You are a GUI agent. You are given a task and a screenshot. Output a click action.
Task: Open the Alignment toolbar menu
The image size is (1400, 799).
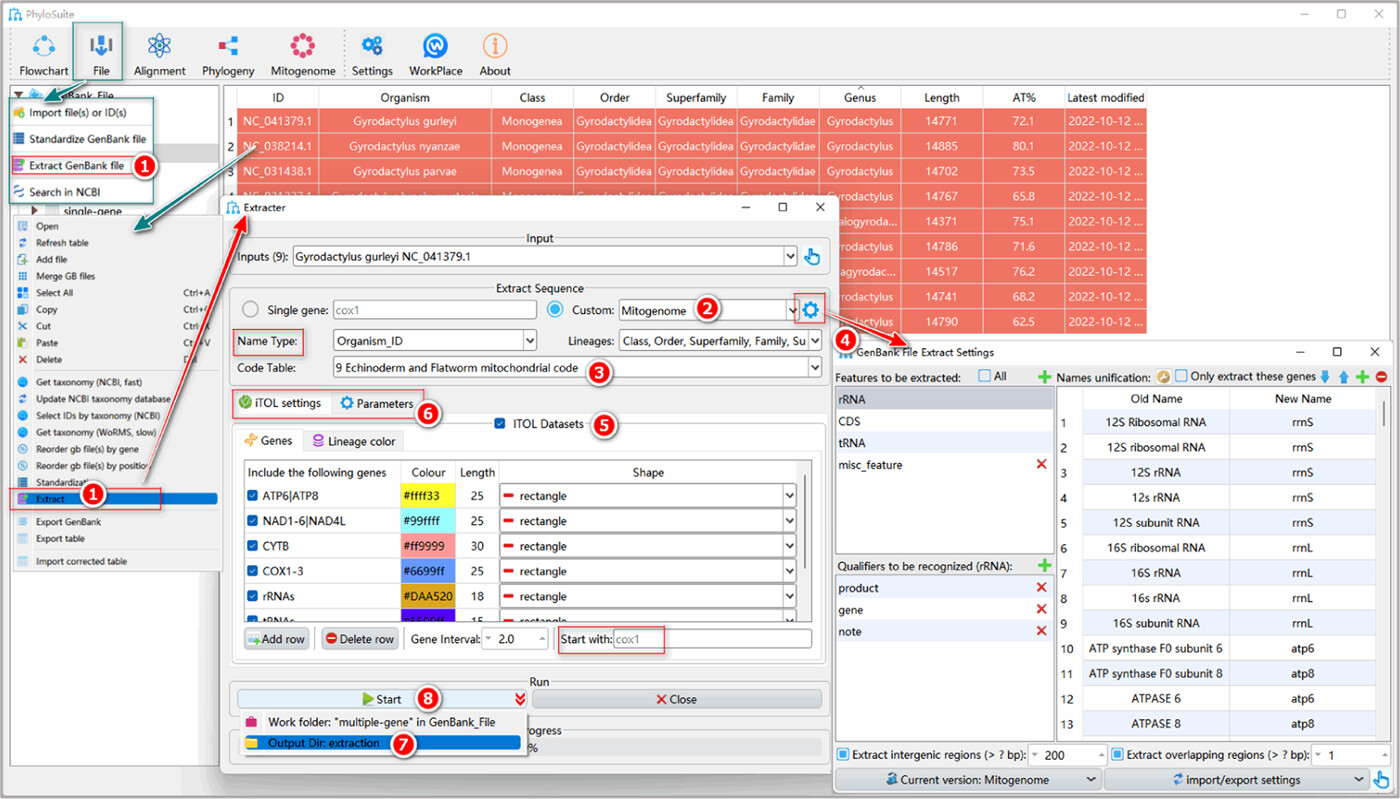click(159, 54)
